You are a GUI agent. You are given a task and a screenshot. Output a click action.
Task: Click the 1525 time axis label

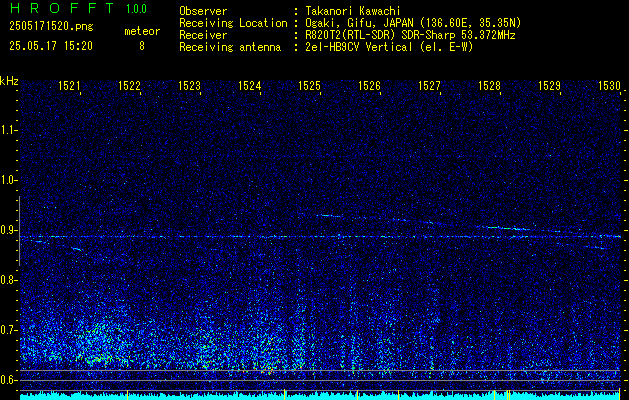click(310, 85)
